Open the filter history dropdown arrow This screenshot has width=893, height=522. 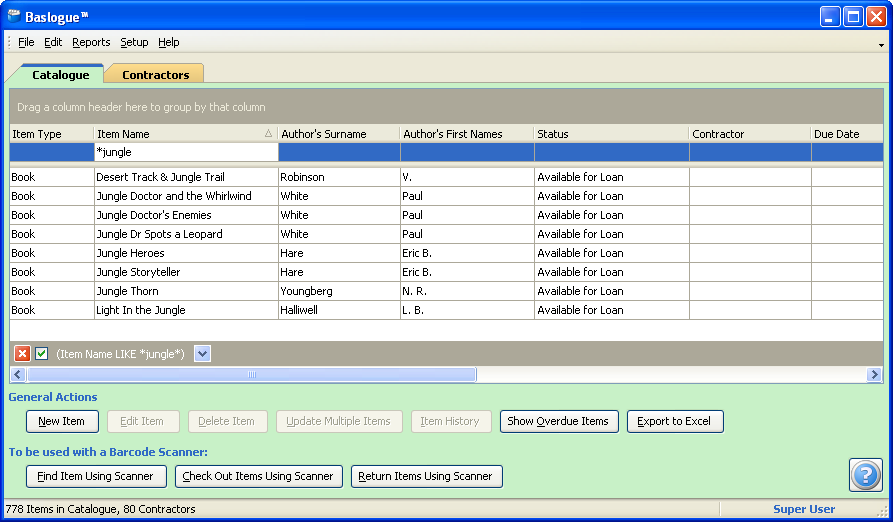(202, 354)
